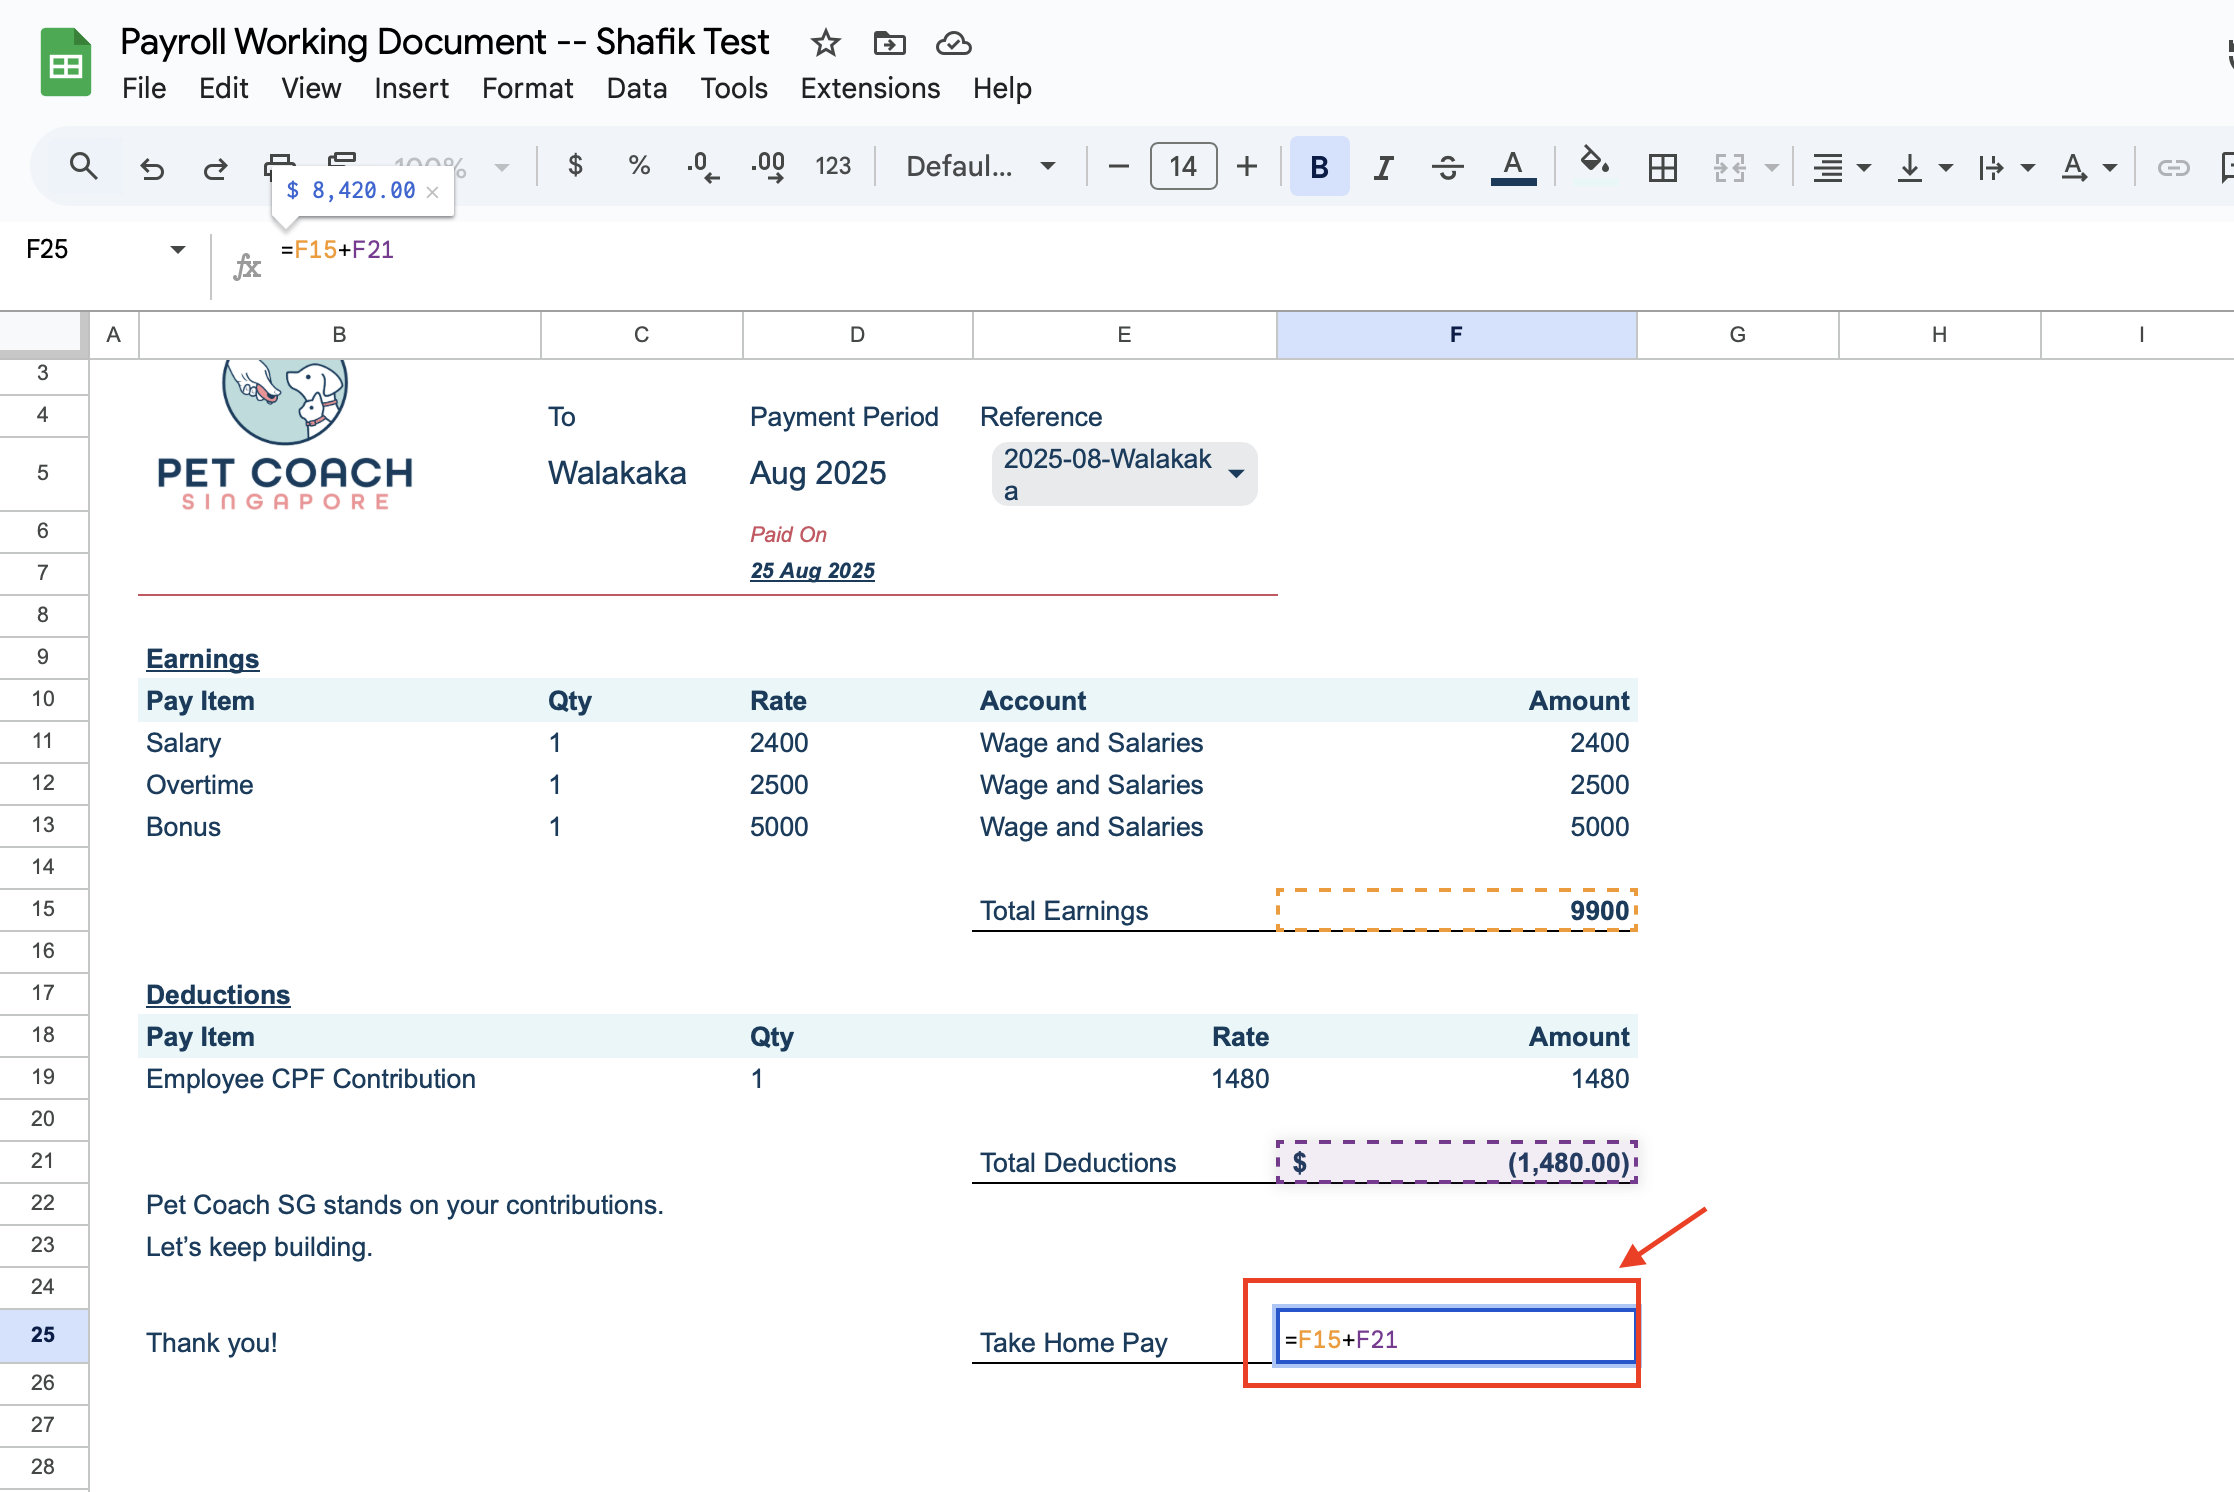Screen dimensions: 2234x1492
Task: Open the Format menu
Action: tap(527, 88)
